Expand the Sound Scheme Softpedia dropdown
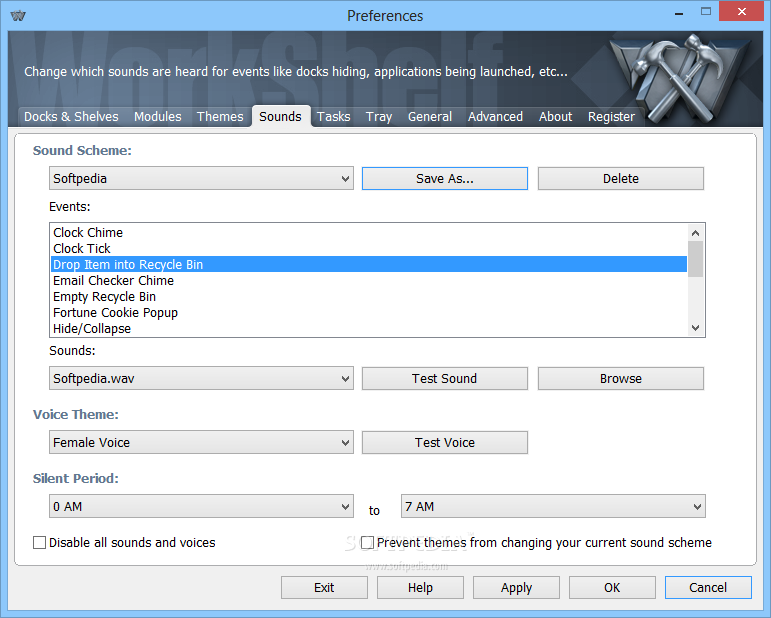 (x=201, y=178)
